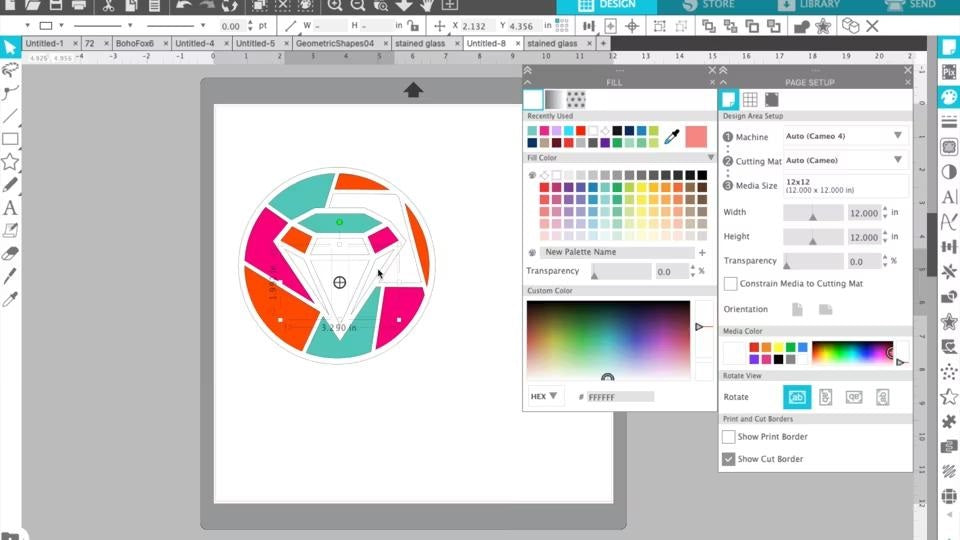Open the LIBRARY tab

[x=812, y=6]
